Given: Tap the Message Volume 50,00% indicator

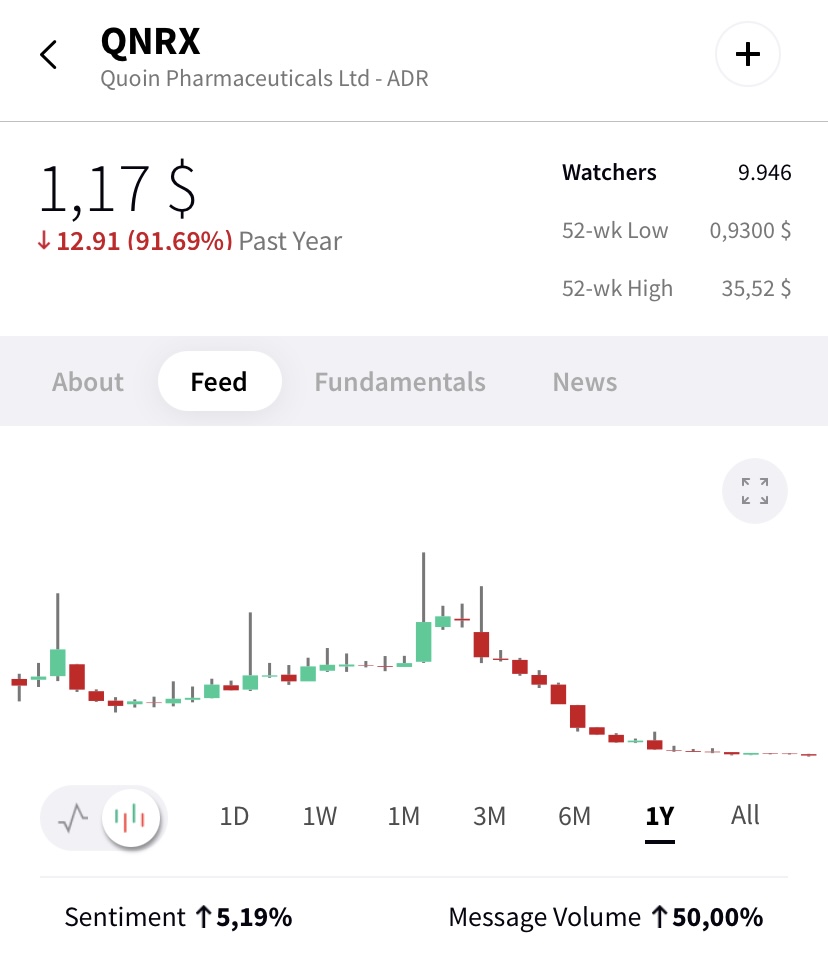Looking at the screenshot, I should coord(606,917).
